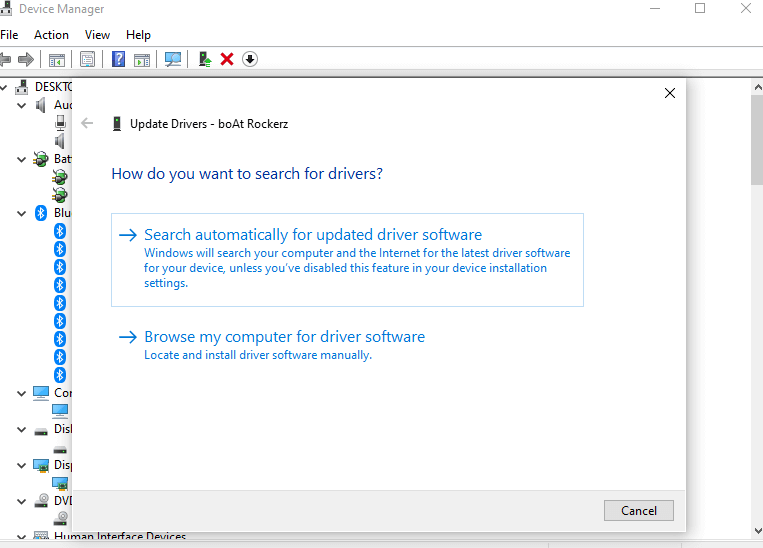Collapse the Audio inputs category chevron

(21, 106)
